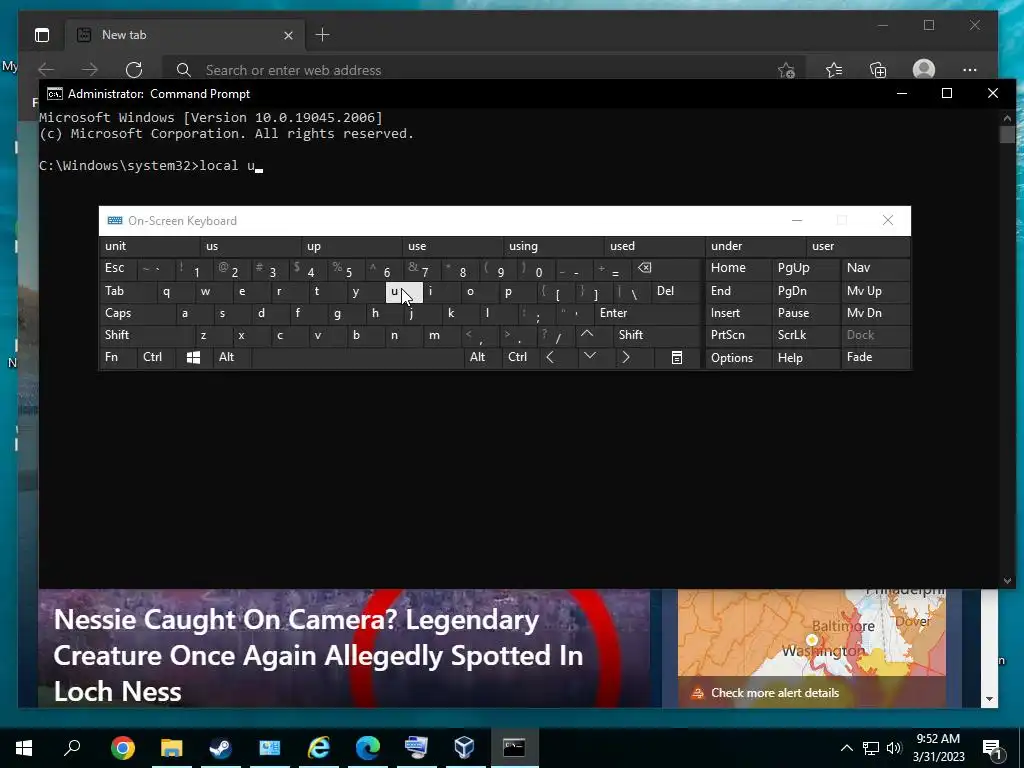The height and width of the screenshot is (768, 1024).
Task: Open Edge Settings and more menu
Action: (x=970, y=70)
